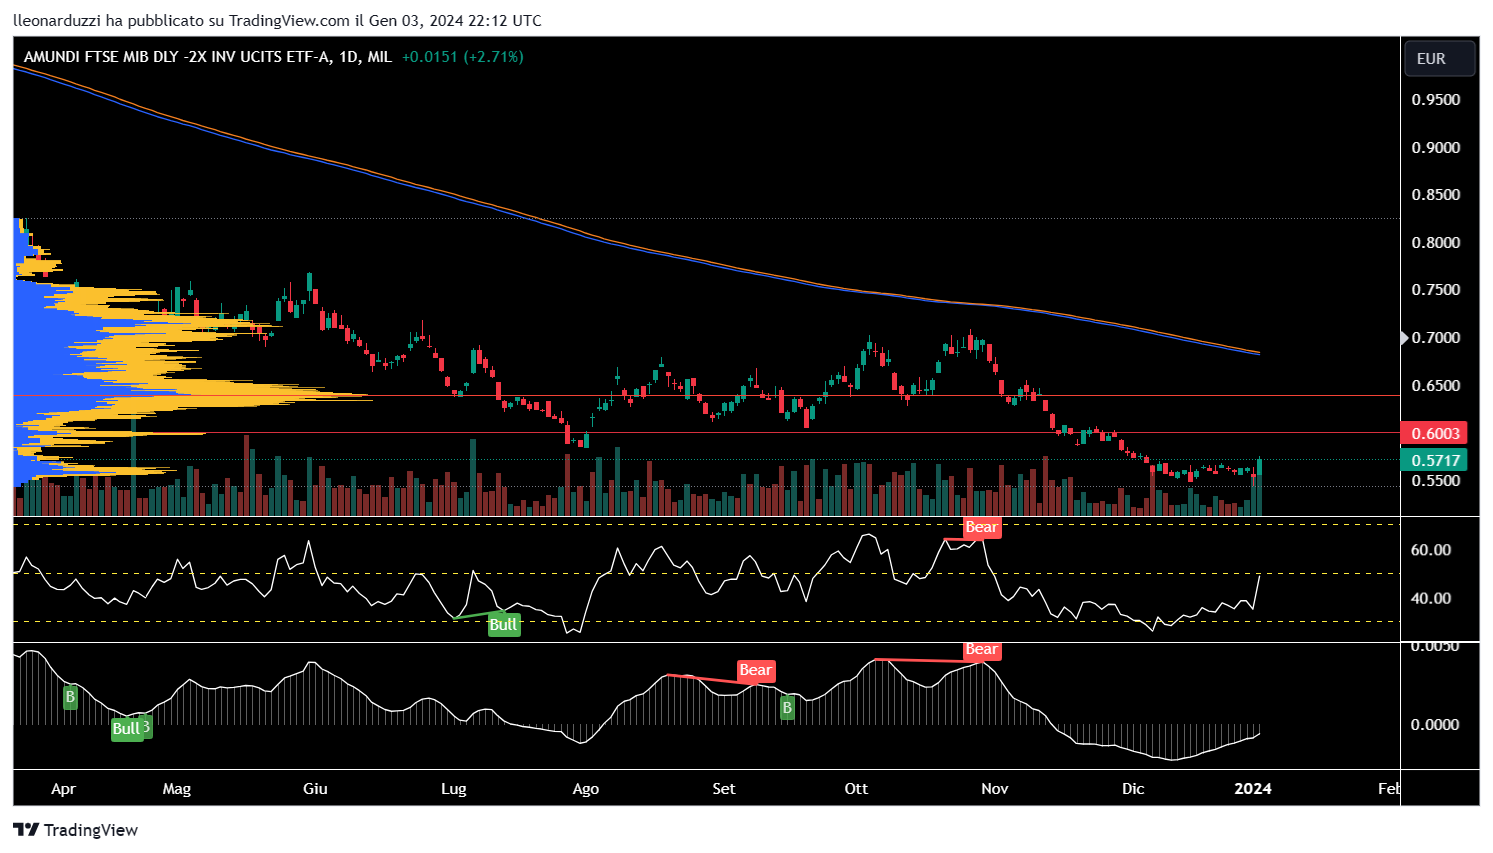The height and width of the screenshot is (853, 1493).
Task: Click the +0.0151 (+2.71%) change value
Action: point(462,57)
